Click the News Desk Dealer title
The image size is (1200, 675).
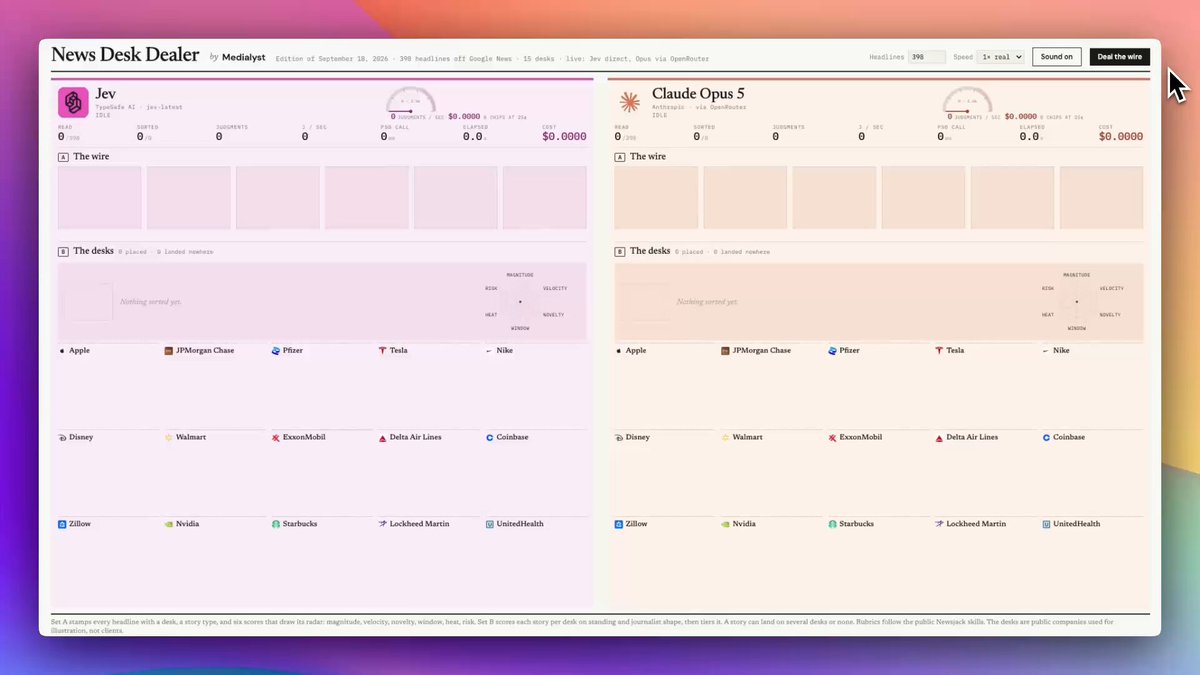125,56
